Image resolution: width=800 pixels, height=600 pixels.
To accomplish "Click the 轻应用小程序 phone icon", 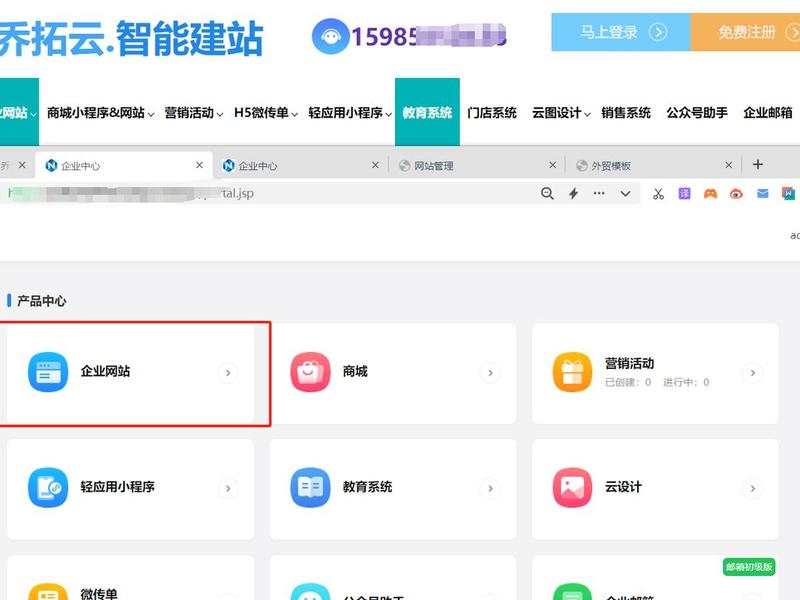I will point(48,488).
